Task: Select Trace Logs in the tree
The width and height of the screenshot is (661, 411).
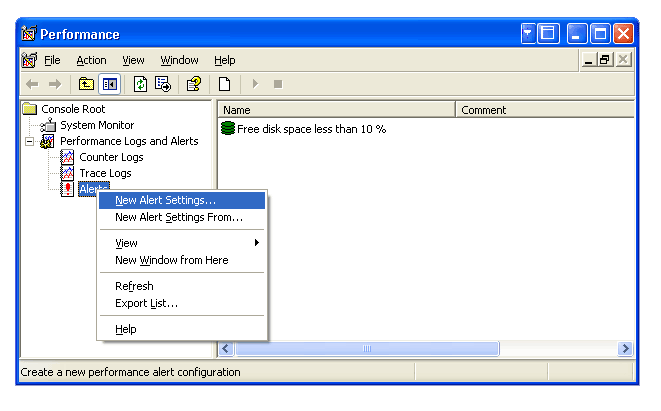Action: pos(105,173)
